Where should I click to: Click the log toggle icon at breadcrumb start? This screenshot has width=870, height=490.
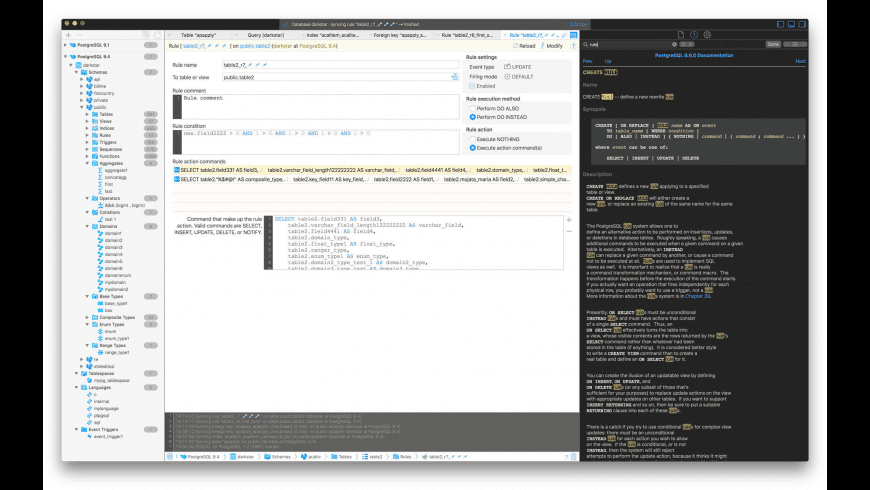pos(170,457)
